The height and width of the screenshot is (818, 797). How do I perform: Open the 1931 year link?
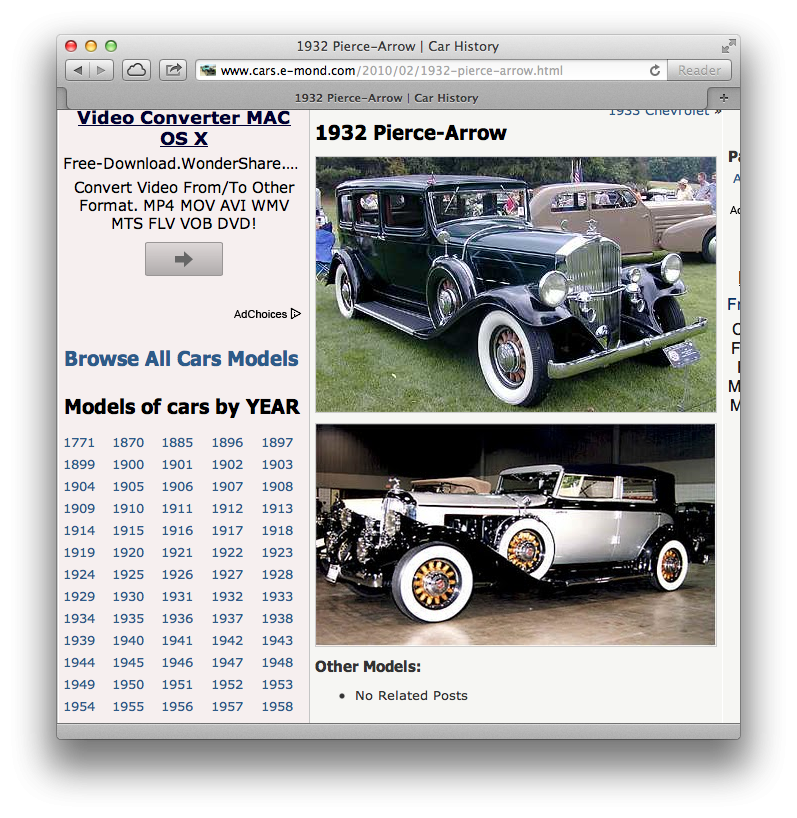(177, 596)
